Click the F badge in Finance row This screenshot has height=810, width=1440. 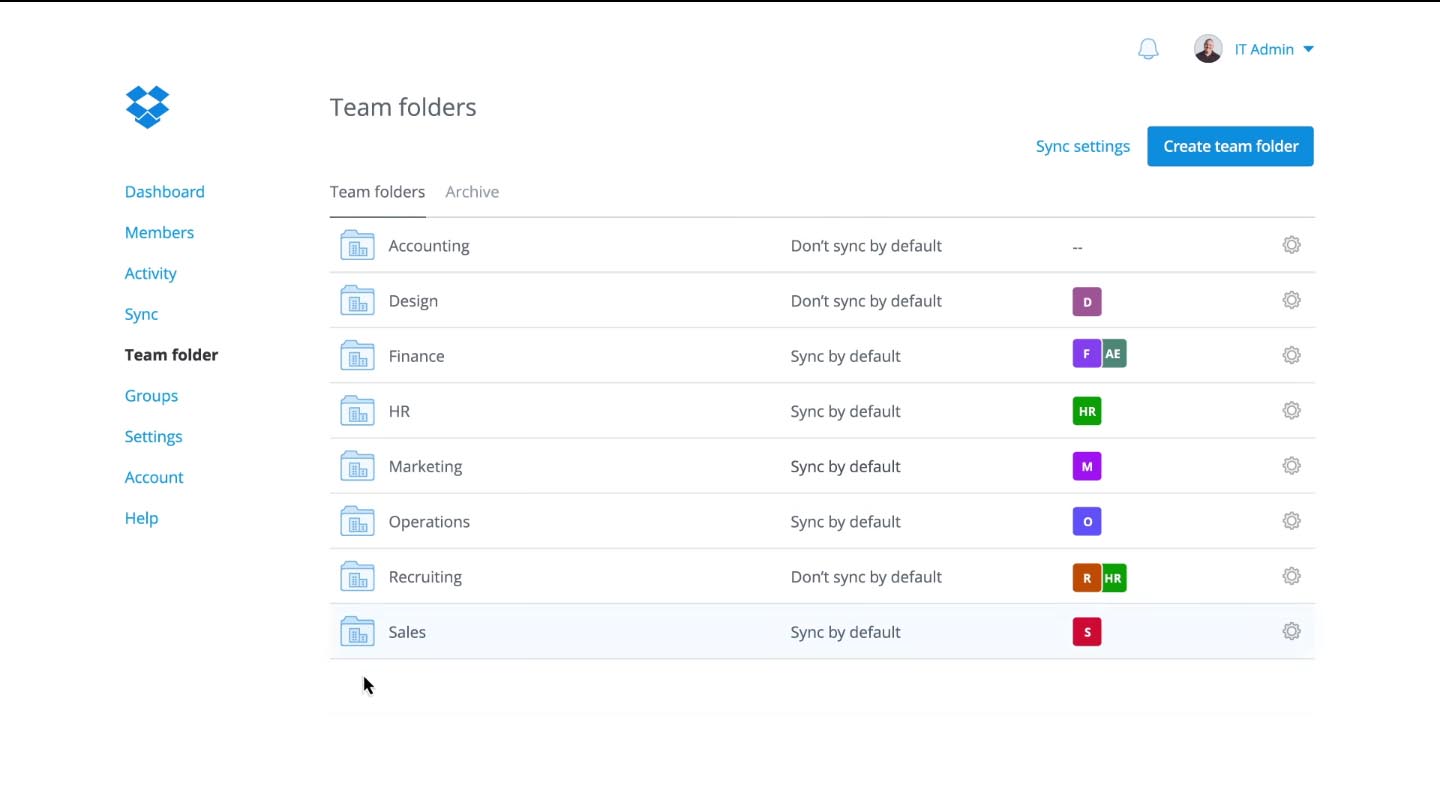(1086, 354)
